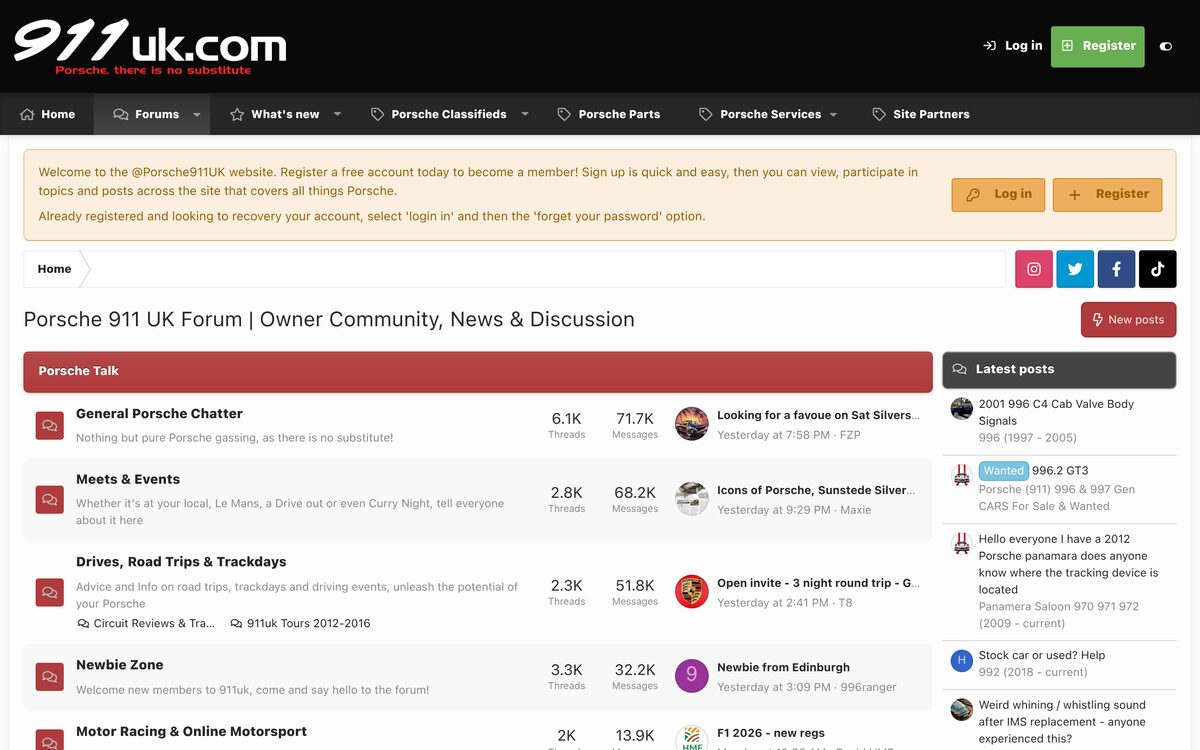Click avatar beside Wanted 996.2 GT3 post
The height and width of the screenshot is (750, 1200).
tap(962, 475)
